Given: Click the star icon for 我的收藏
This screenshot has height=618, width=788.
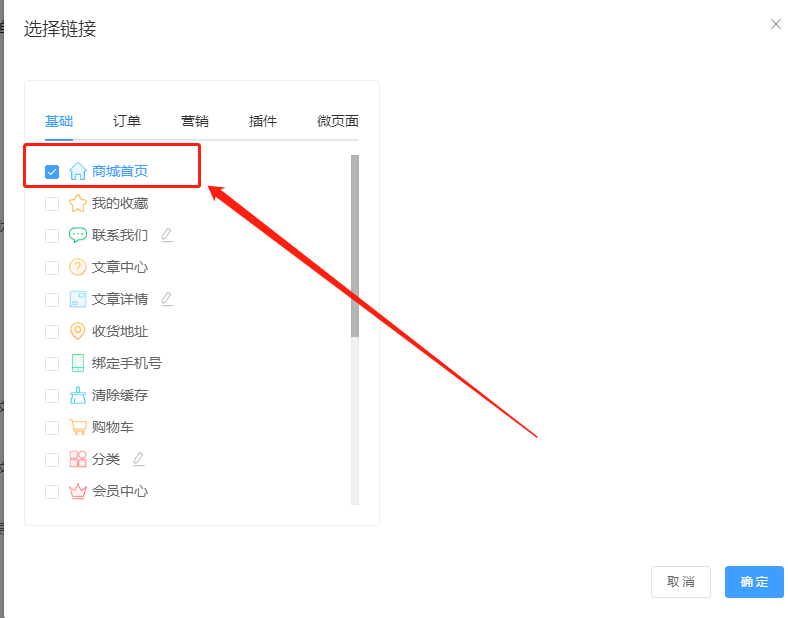Looking at the screenshot, I should (77, 203).
